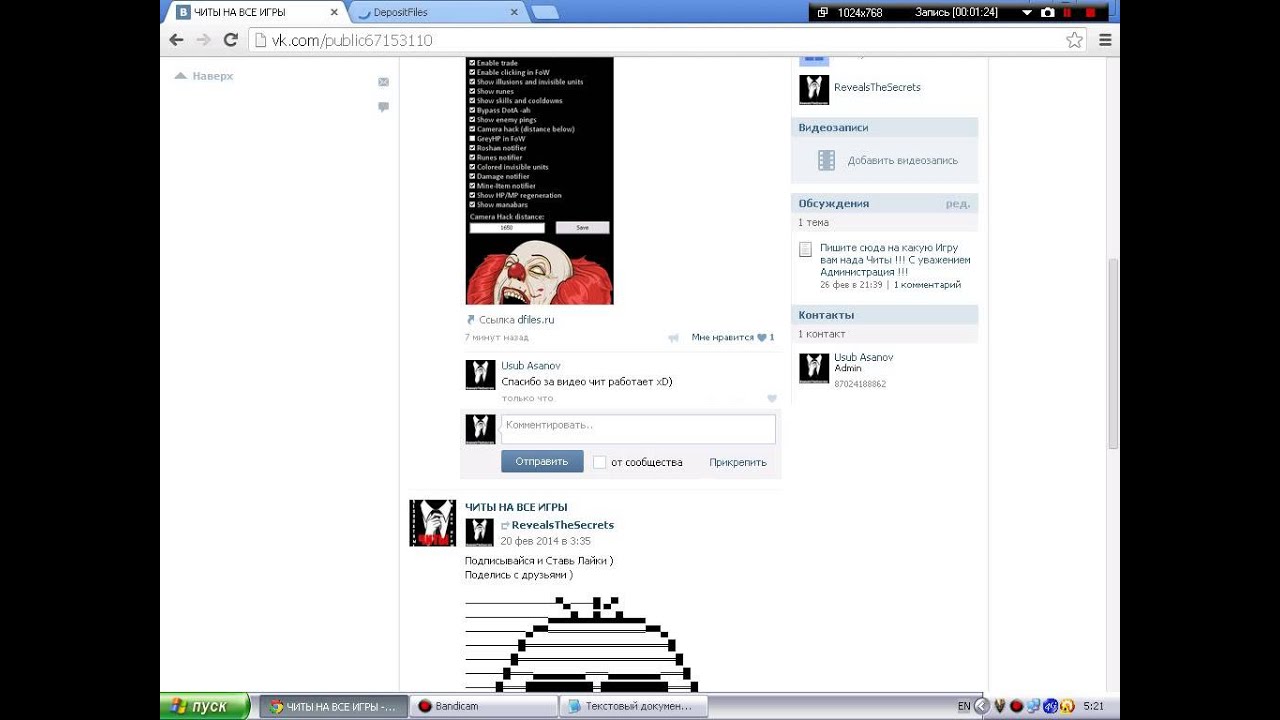The height and width of the screenshot is (720, 1280).
Task: Click the repost megaphone icon on the post
Action: [673, 338]
